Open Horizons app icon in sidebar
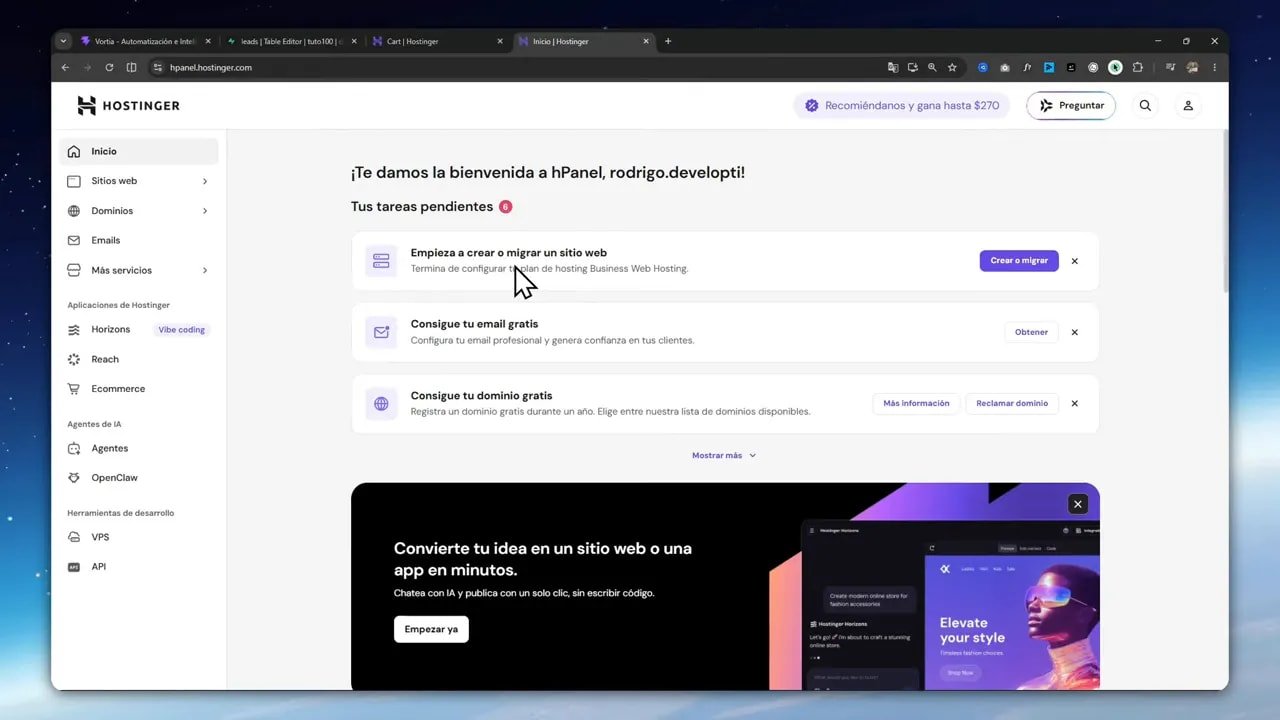The width and height of the screenshot is (1280, 720). click(74, 329)
